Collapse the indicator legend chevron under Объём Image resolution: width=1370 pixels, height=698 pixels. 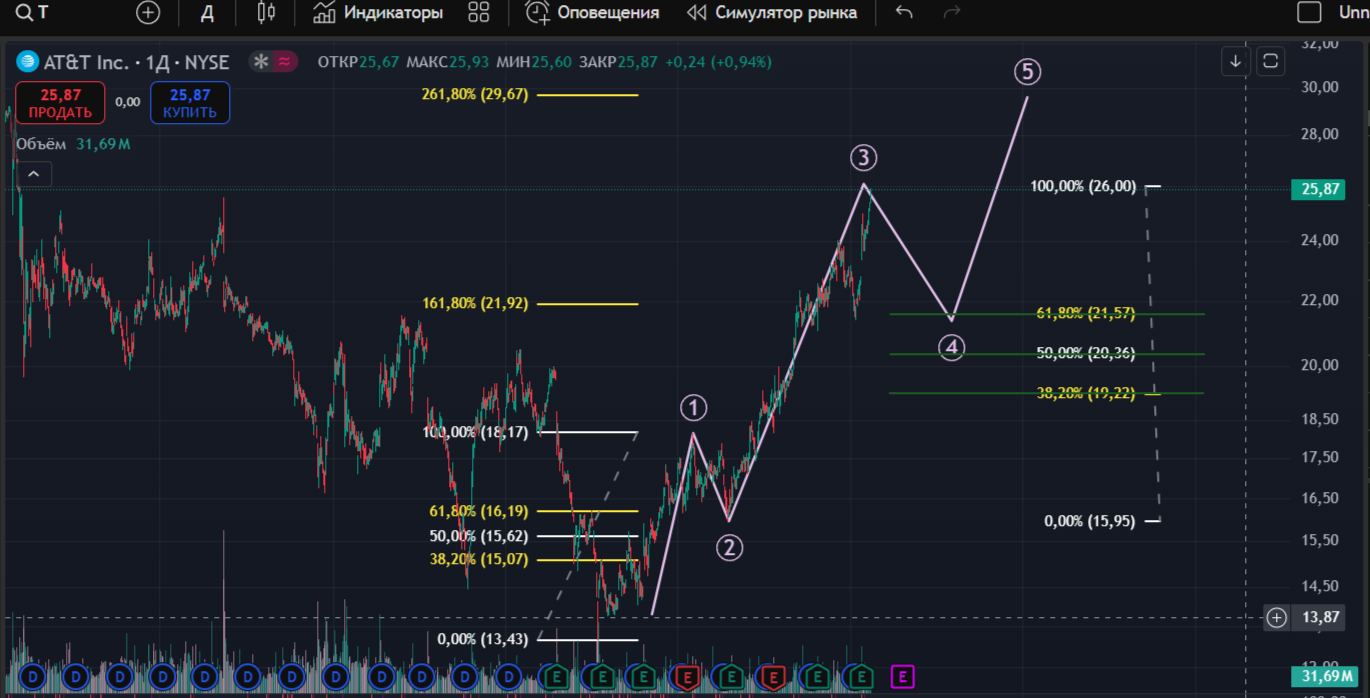click(x=33, y=174)
